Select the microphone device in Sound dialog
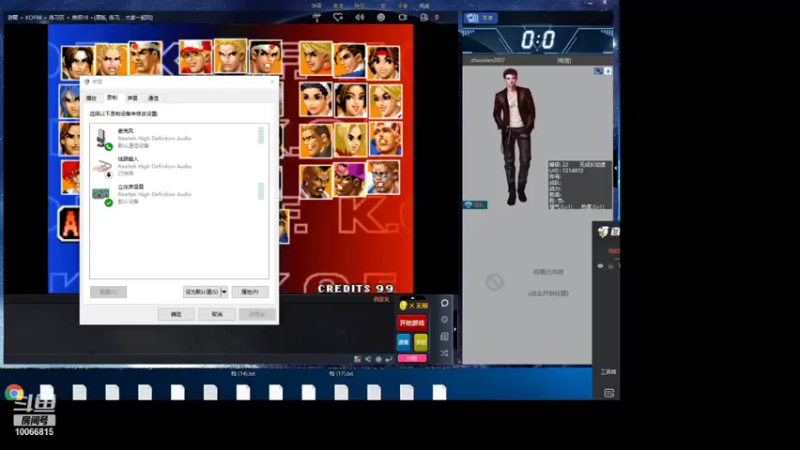800x450 pixels. pos(179,138)
